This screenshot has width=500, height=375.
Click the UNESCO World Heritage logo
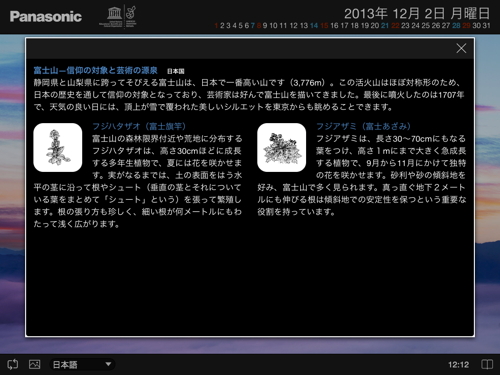click(x=118, y=17)
